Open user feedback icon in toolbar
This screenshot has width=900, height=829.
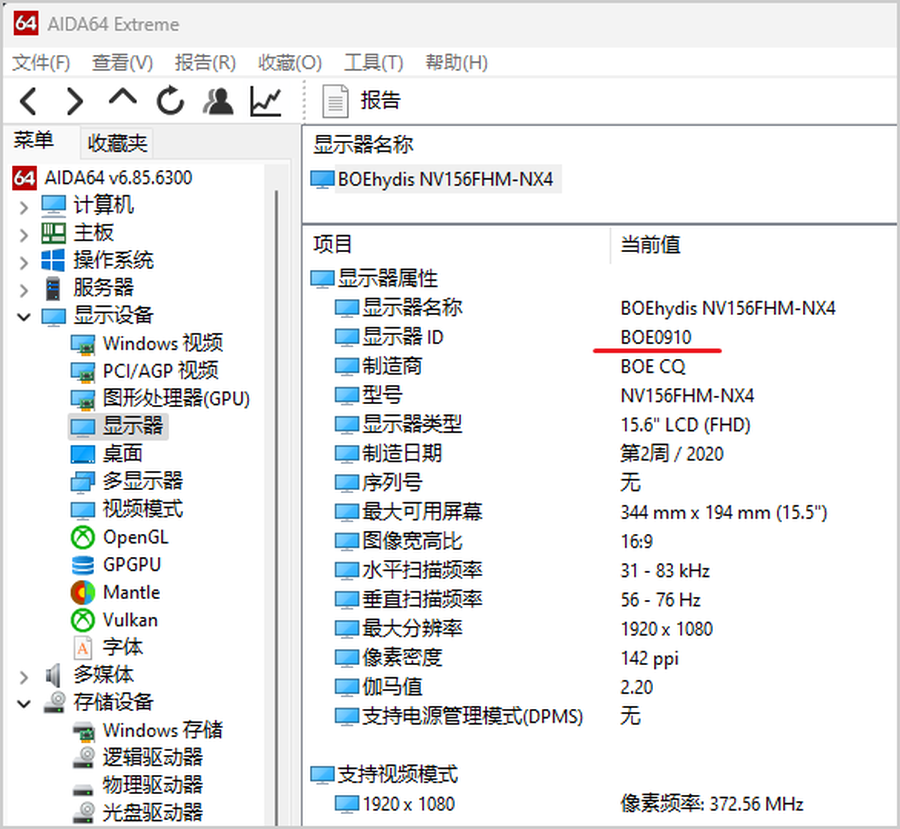pos(217,100)
